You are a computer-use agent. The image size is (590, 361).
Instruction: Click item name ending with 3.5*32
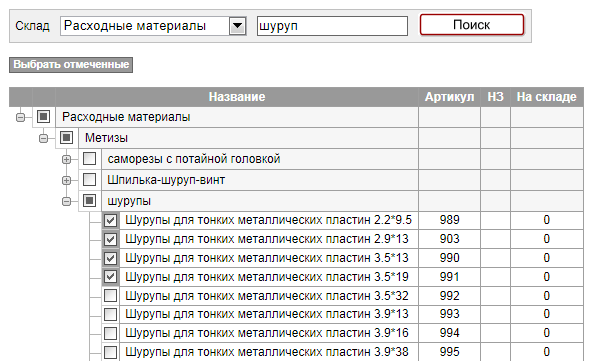(267, 296)
